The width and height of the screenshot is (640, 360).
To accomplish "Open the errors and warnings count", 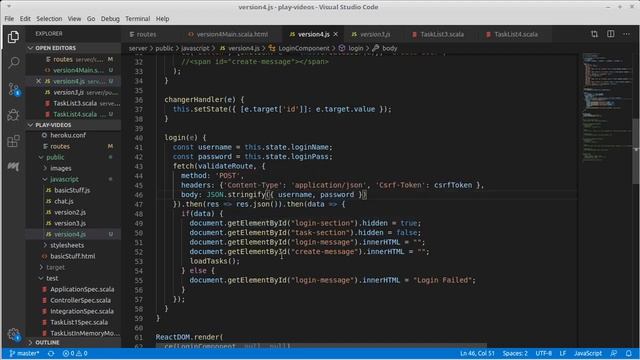I will 75,353.
